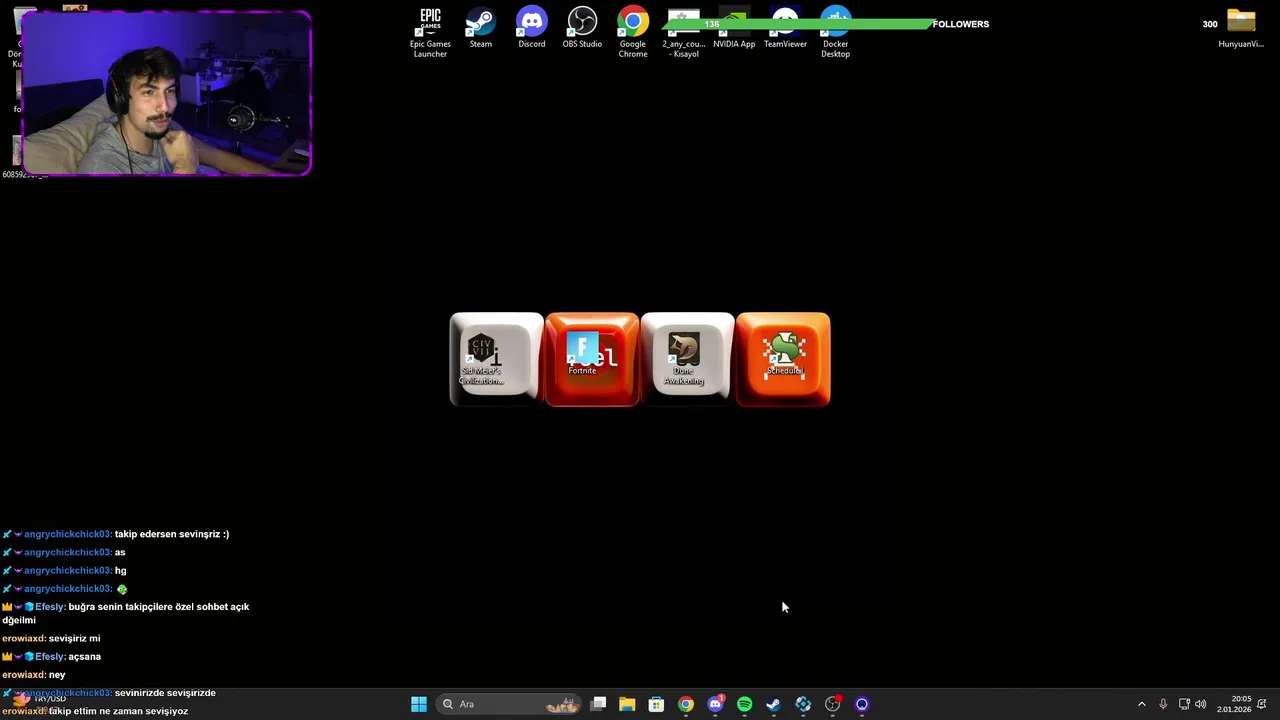The height and width of the screenshot is (720, 1280).
Task: Open the Docker Desktop shortcut
Action: click(x=836, y=32)
